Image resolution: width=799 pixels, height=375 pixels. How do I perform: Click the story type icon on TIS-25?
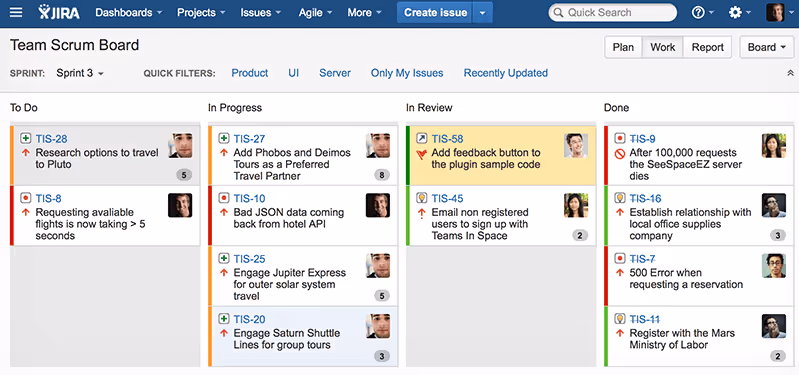coord(224,258)
